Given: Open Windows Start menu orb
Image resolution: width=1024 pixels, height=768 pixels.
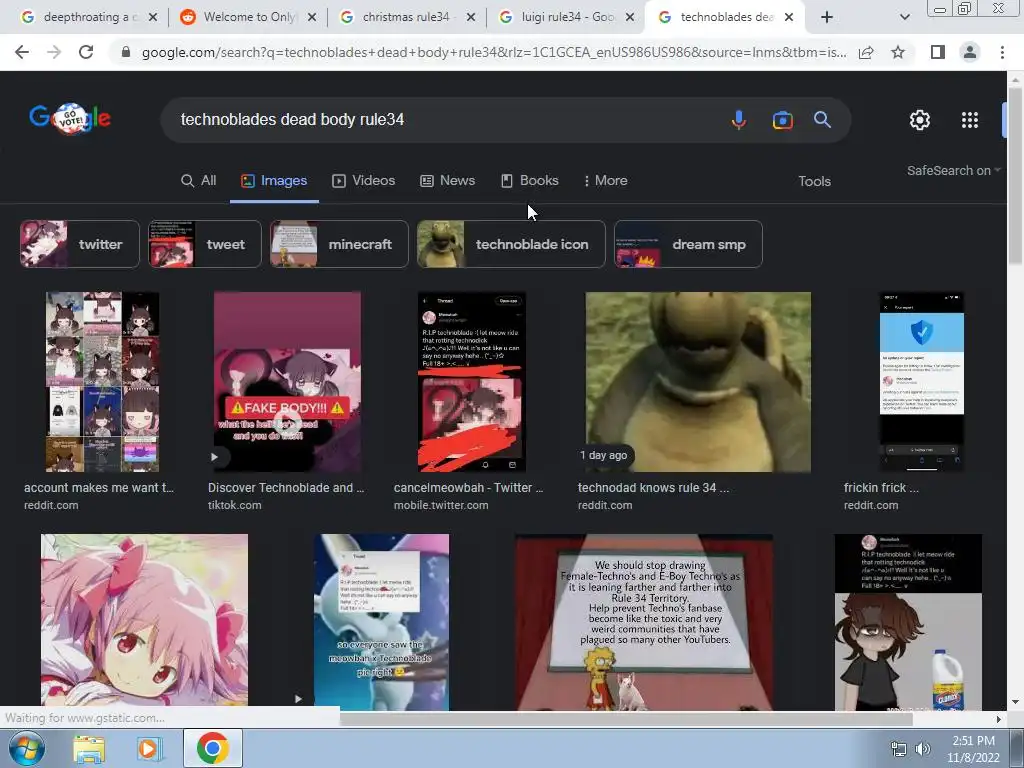Looking at the screenshot, I should [x=26, y=748].
